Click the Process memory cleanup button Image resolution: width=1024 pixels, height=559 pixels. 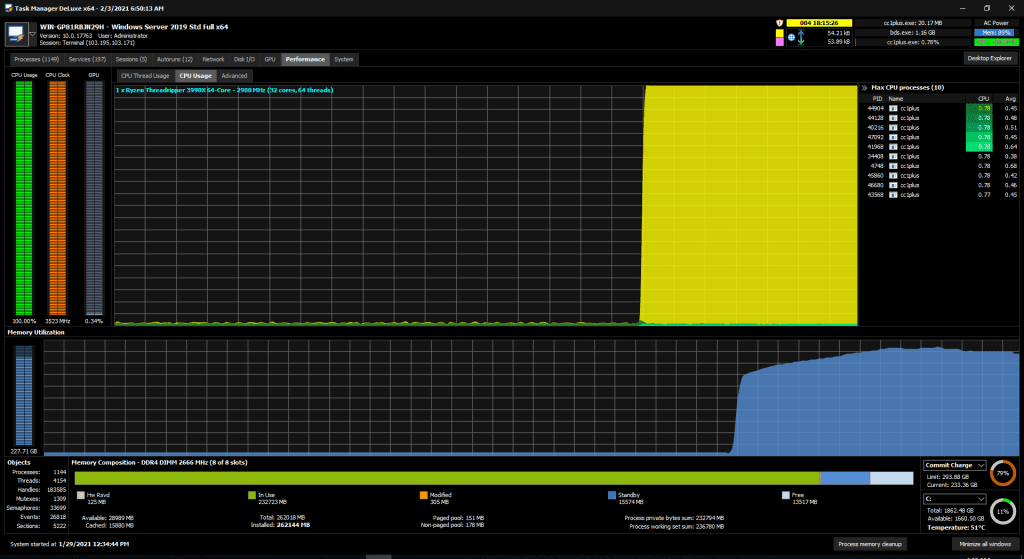pyautogui.click(x=869, y=544)
